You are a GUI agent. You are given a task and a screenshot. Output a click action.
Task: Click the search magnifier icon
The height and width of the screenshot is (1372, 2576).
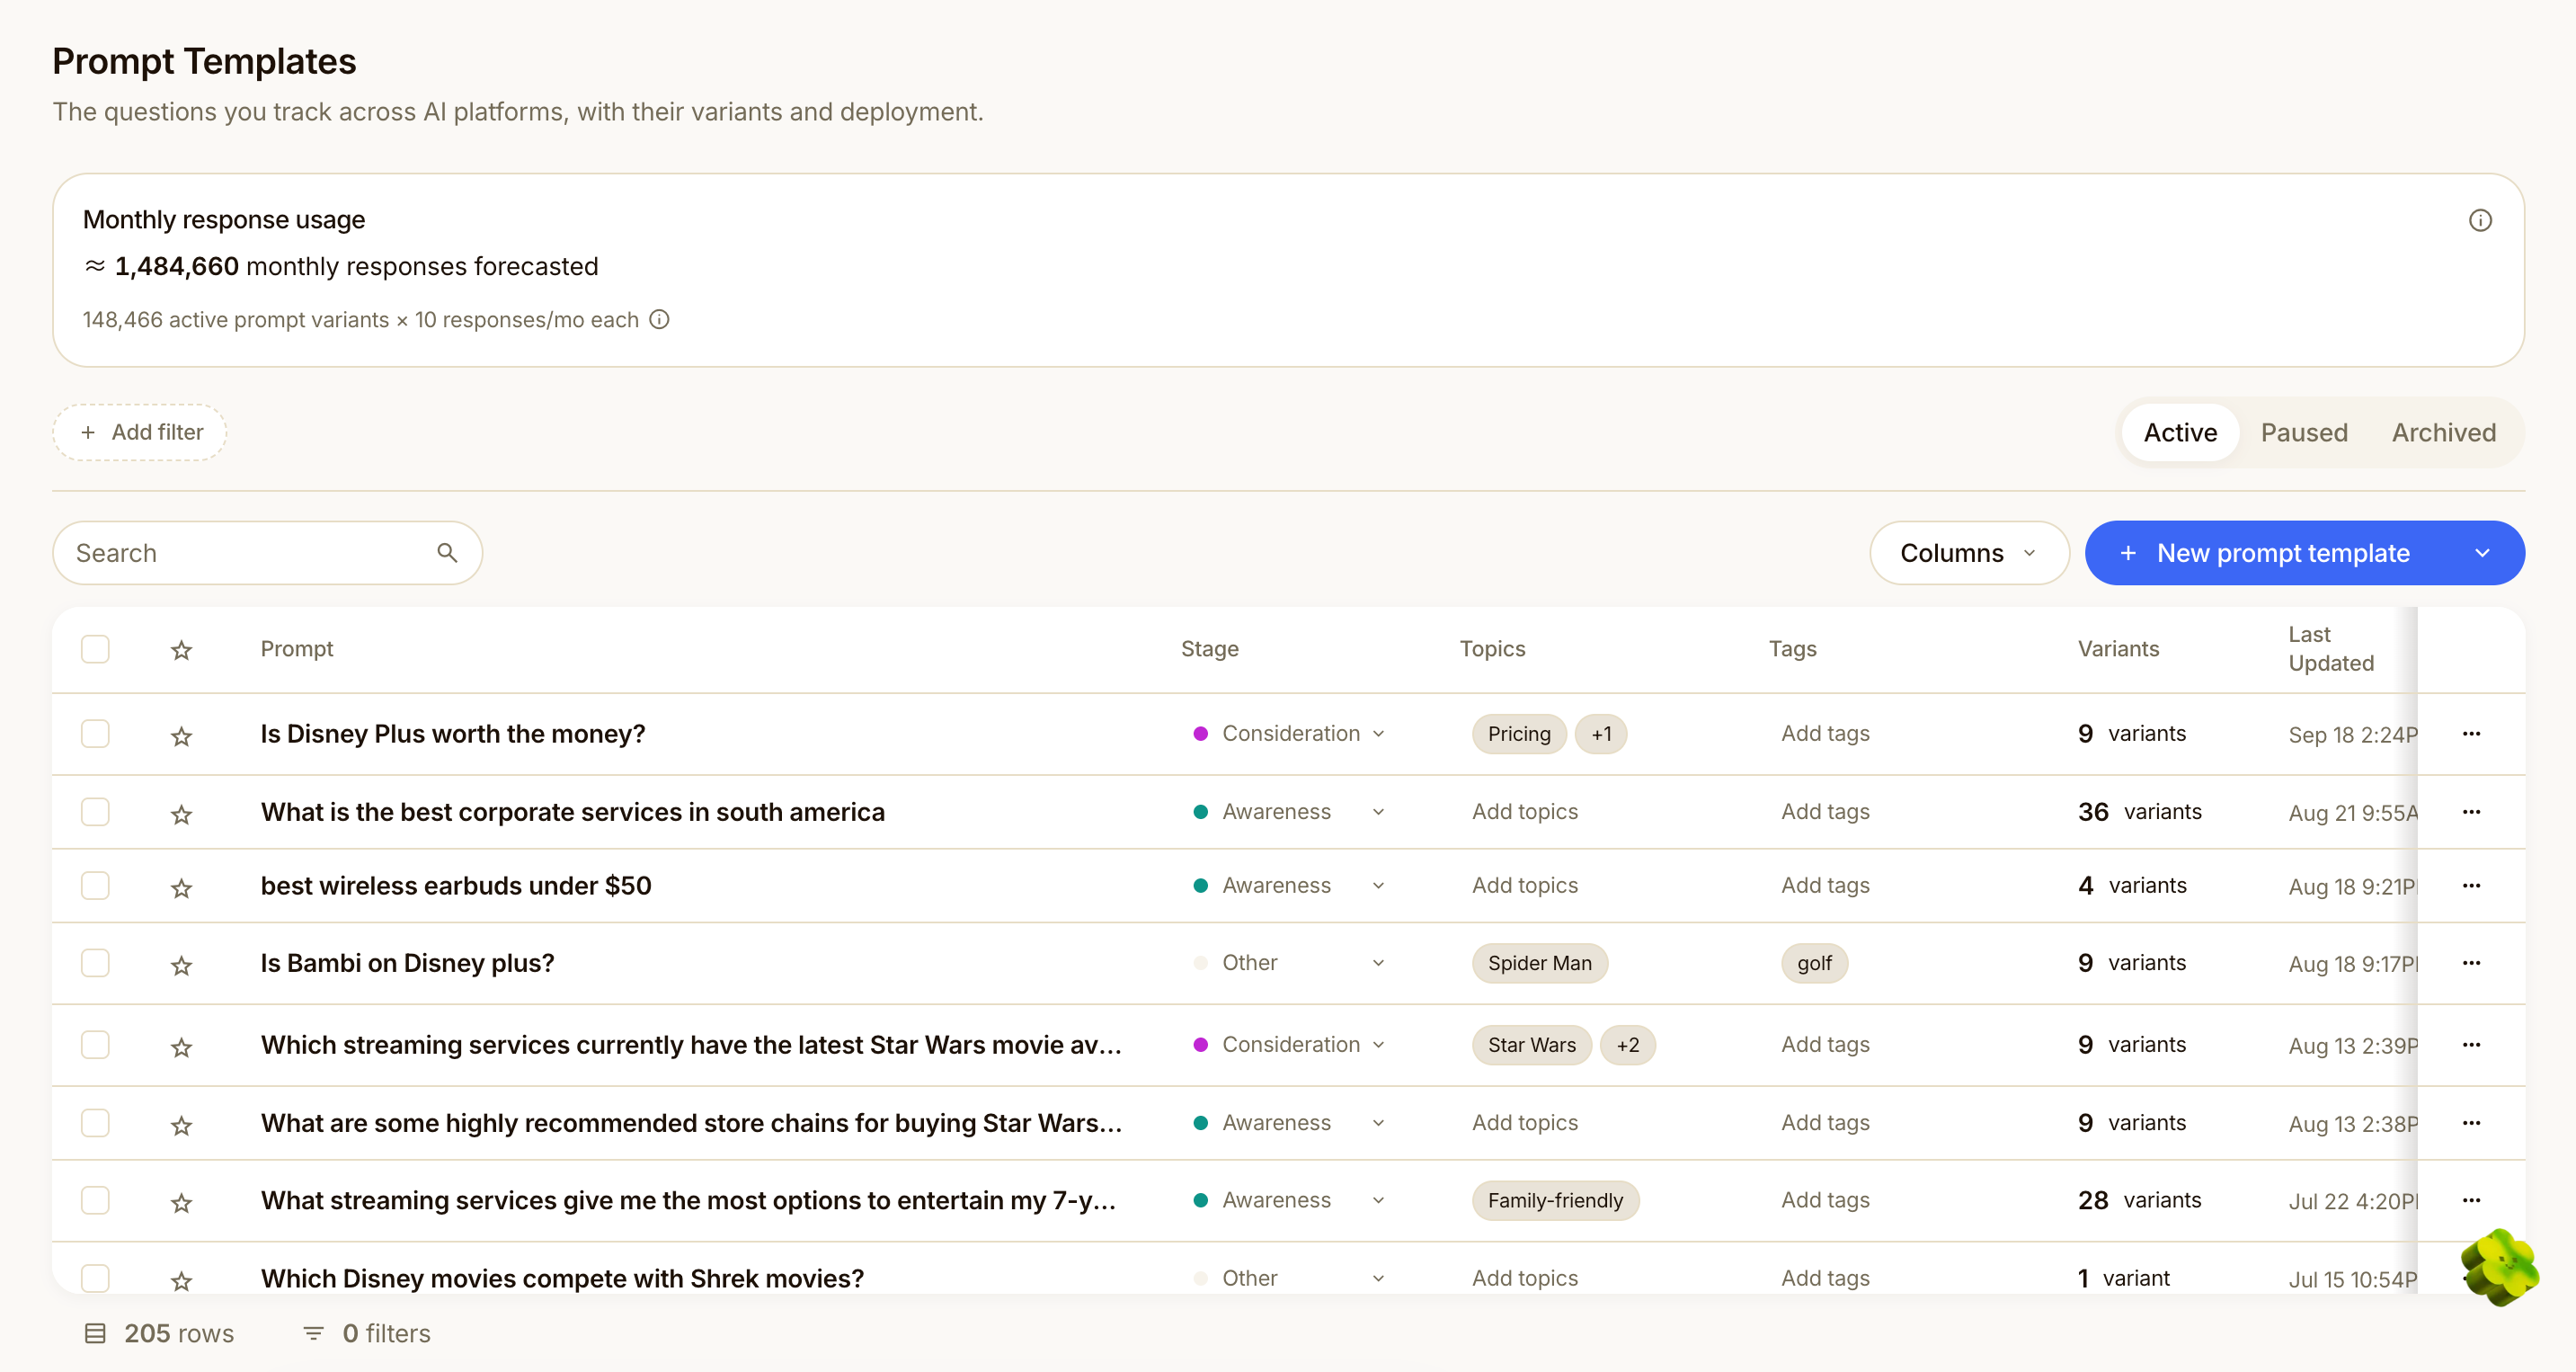(x=447, y=553)
